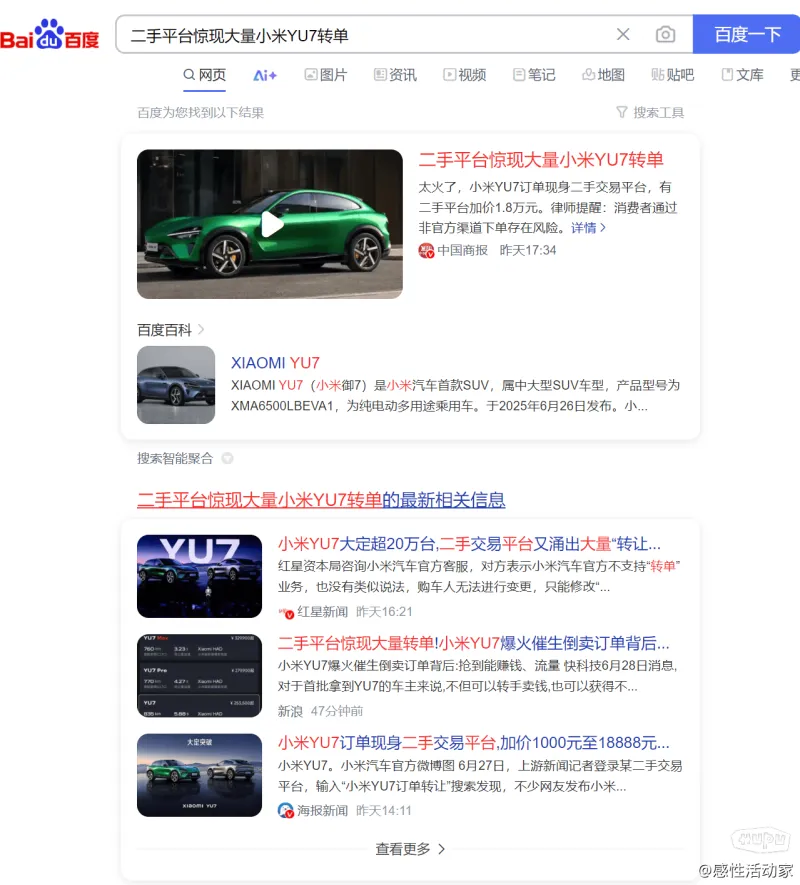This screenshot has width=800, height=885.
Task: Open 小米YU7大定超20万台 news headline
Action: tap(469, 544)
